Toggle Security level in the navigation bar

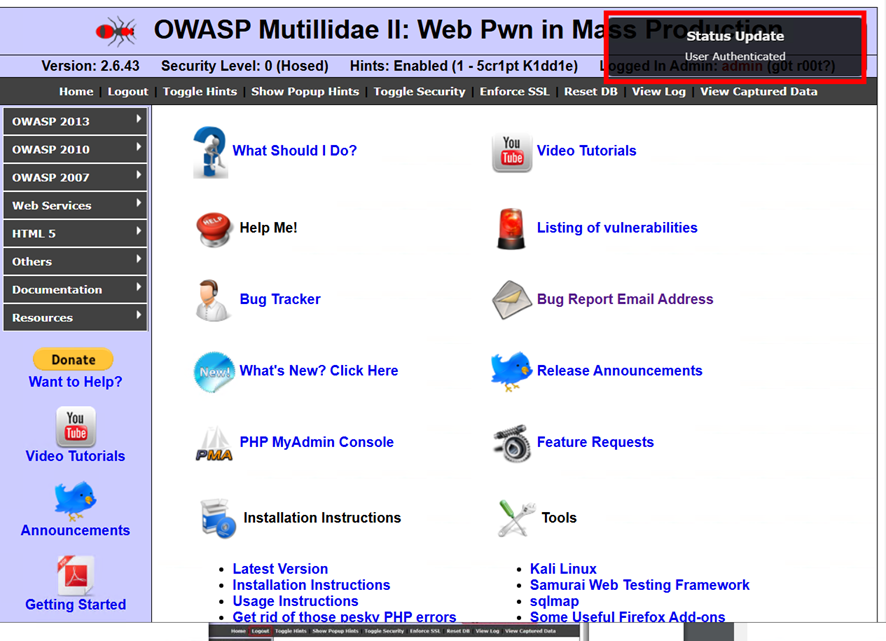point(419,92)
